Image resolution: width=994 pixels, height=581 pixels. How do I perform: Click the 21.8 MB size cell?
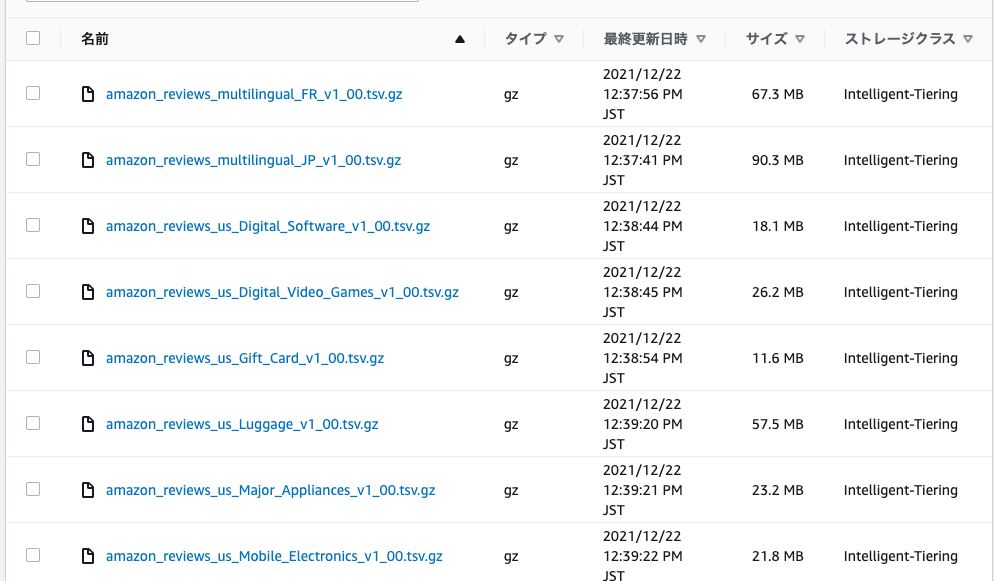pos(777,556)
